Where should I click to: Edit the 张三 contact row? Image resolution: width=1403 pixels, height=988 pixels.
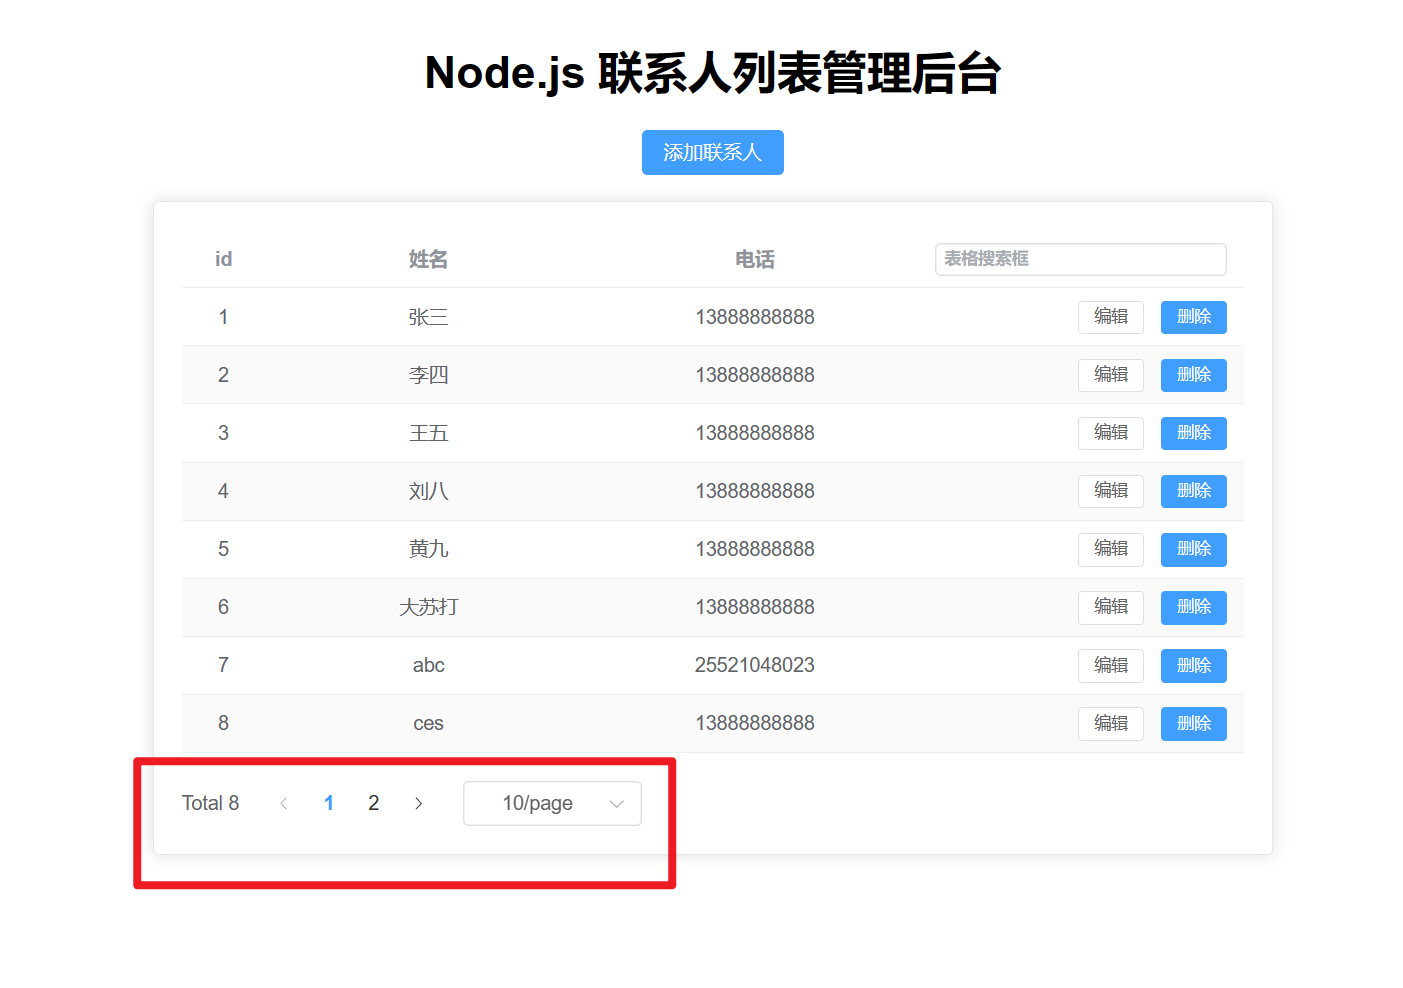point(1110,317)
